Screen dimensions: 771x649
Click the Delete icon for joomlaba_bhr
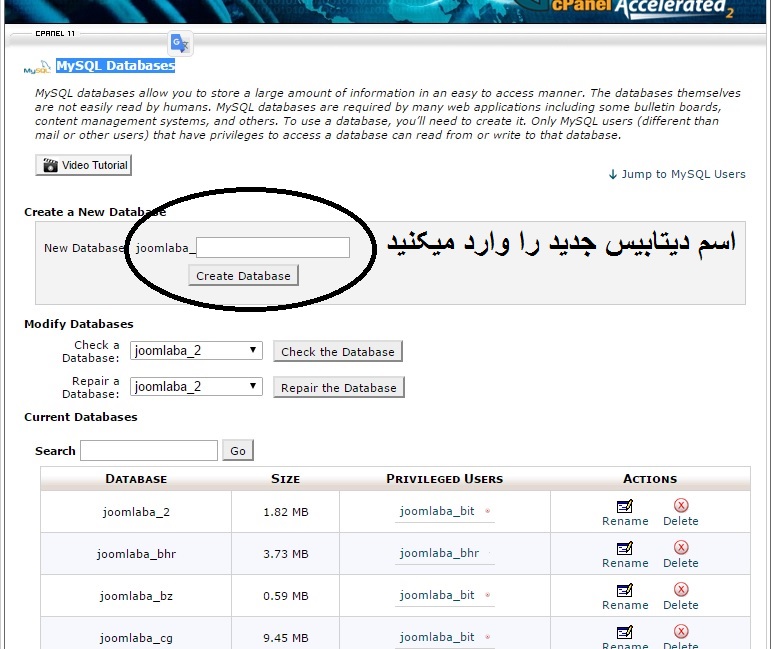681,548
